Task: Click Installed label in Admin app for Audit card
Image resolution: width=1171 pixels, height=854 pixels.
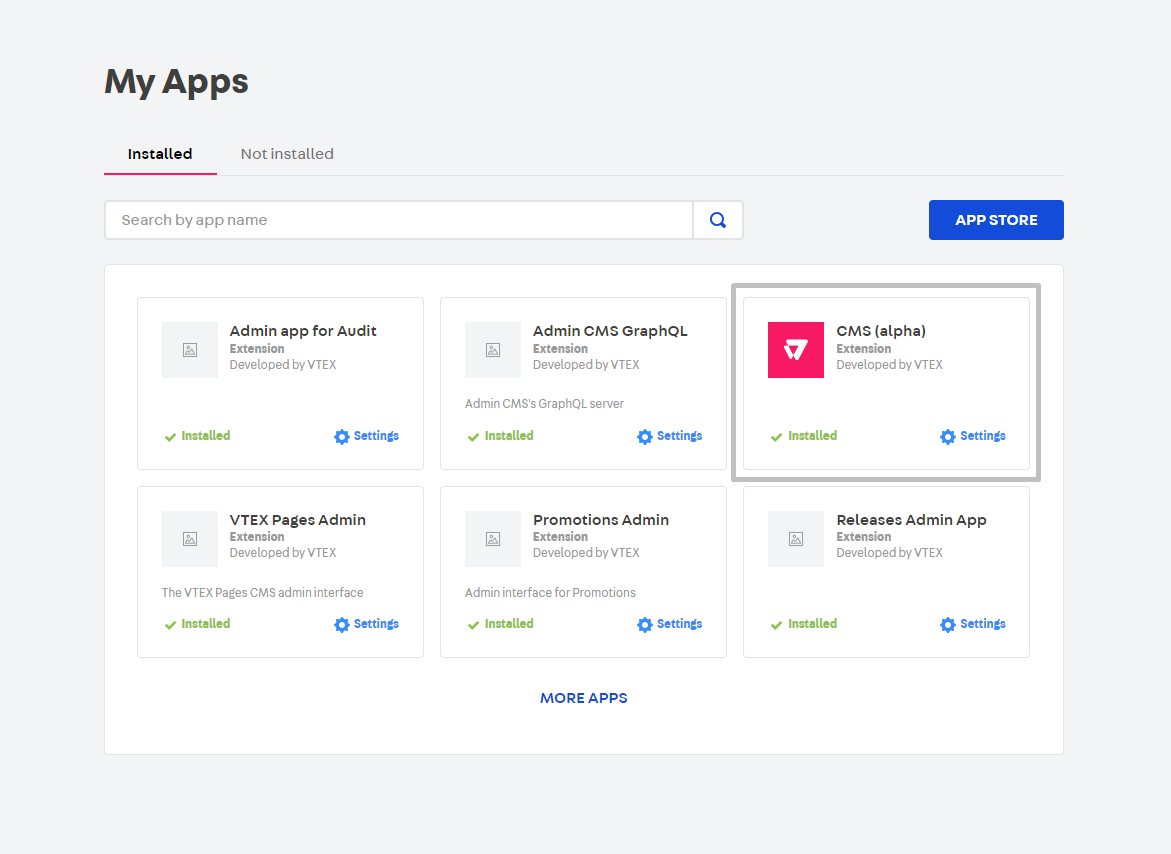Action: tap(205, 436)
